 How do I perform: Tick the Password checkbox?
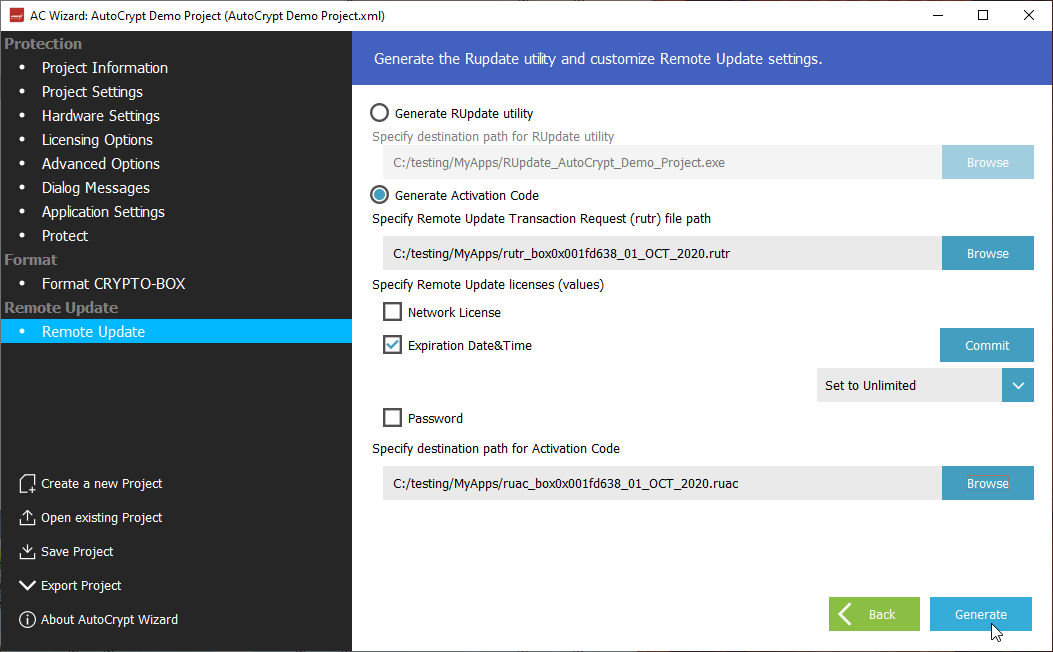click(393, 418)
